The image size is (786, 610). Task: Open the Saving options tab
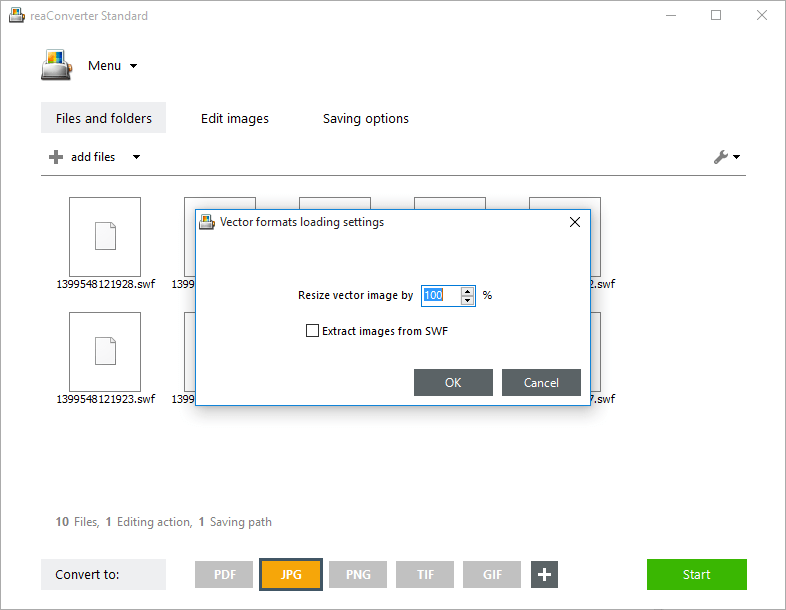pos(365,118)
